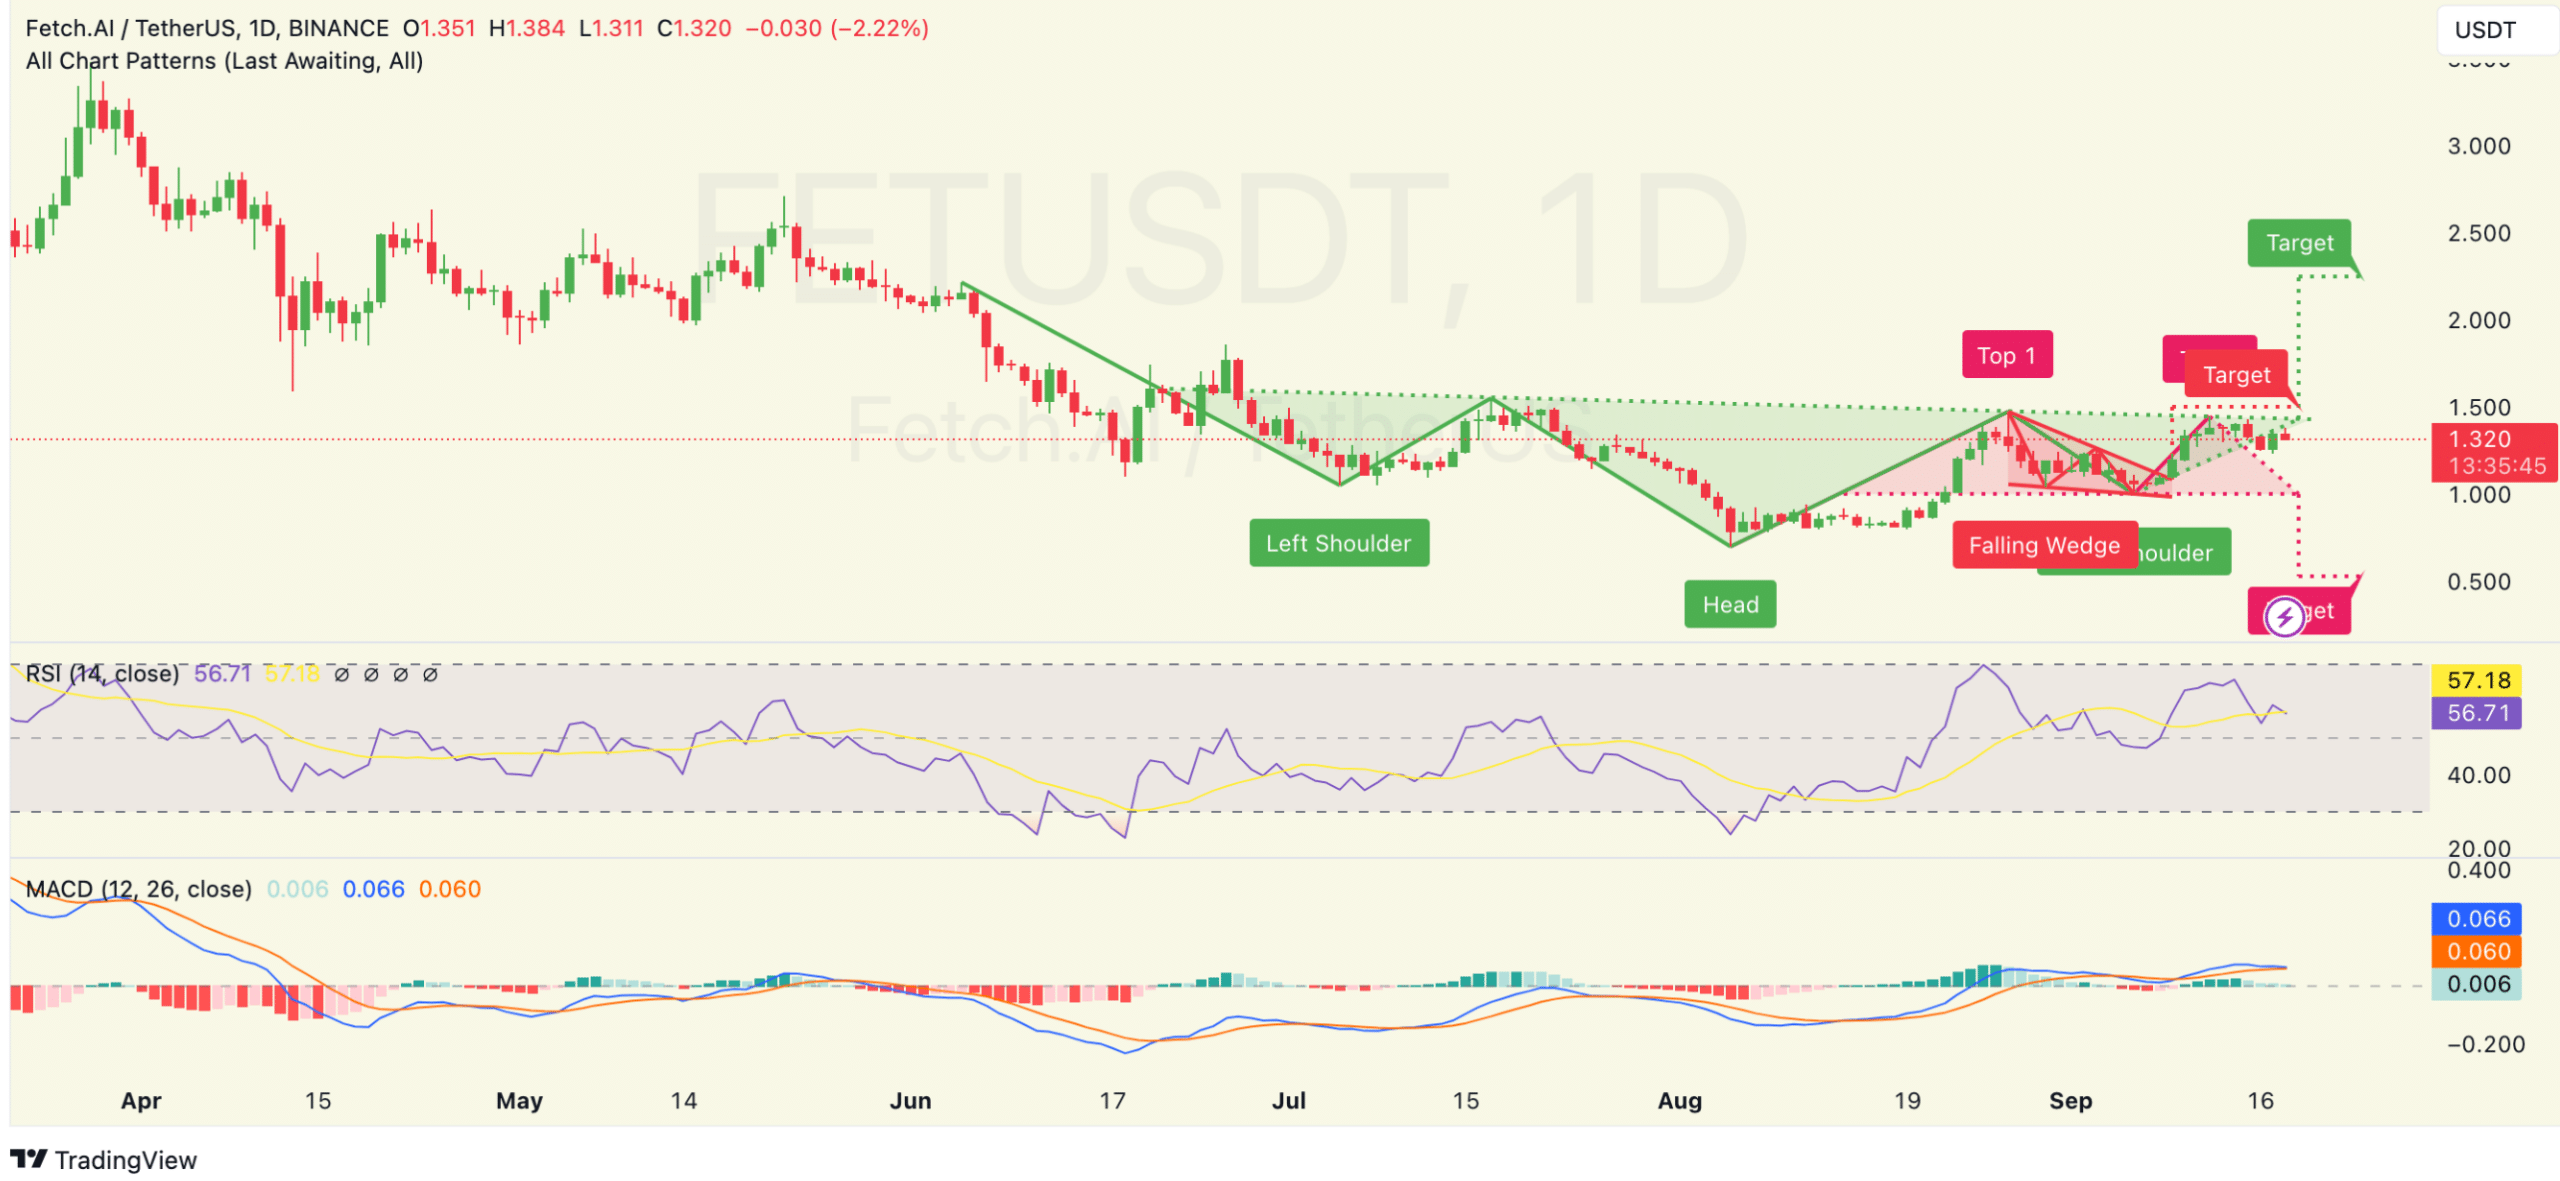Screen dimensions: 2560x1181
Task: Click the Left Shoulder pattern label
Action: (x=1339, y=543)
